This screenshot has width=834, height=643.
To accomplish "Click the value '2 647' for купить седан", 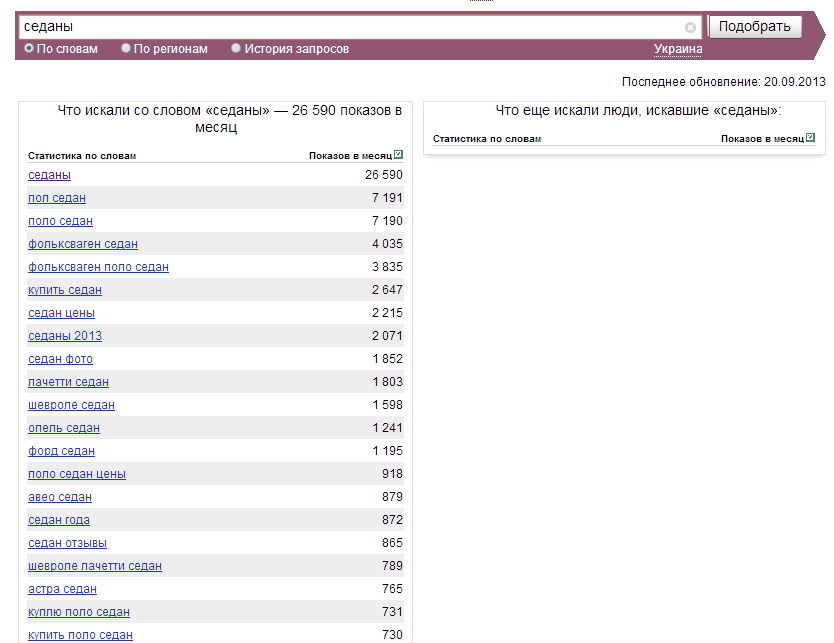I will coord(387,290).
